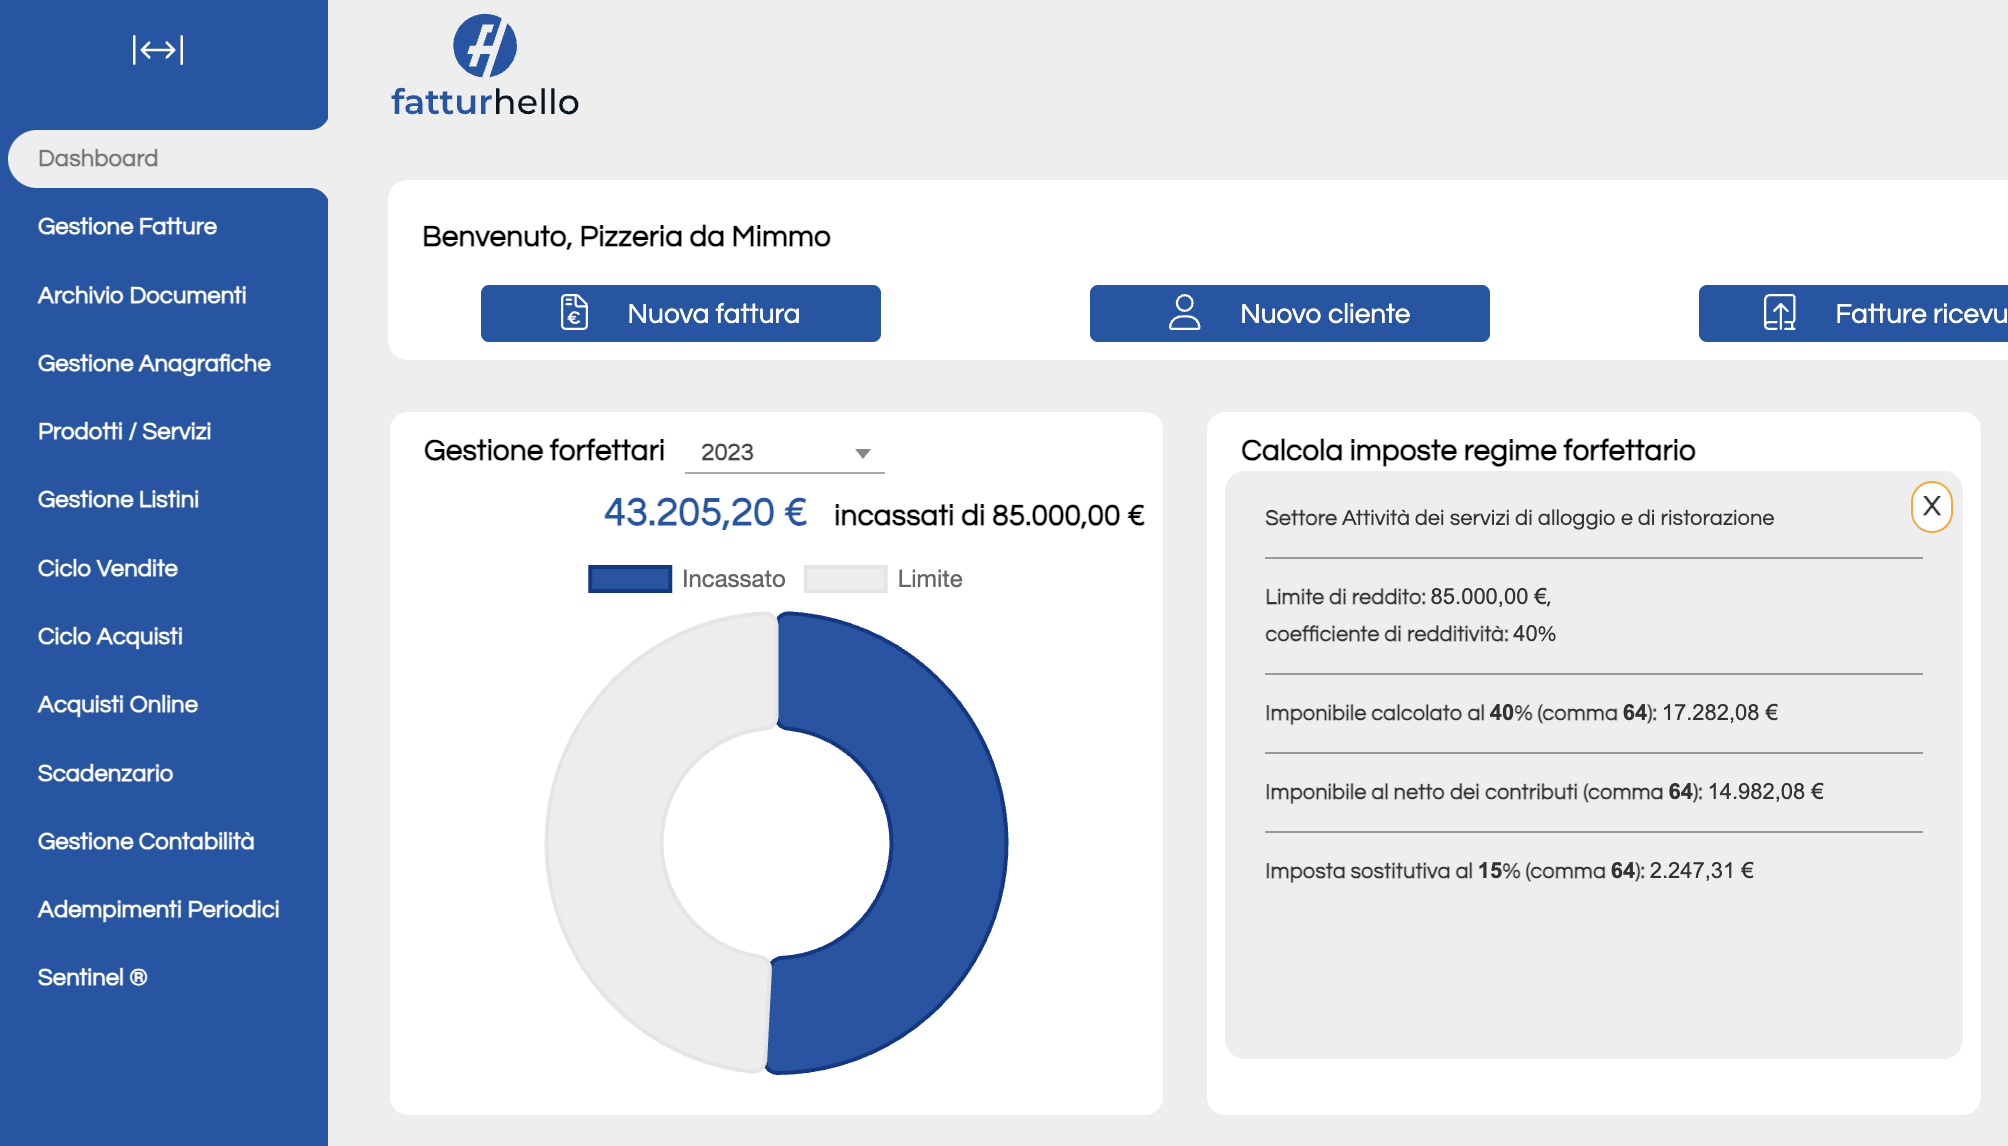Open the Scadenzario section
This screenshot has height=1146, width=2008.
point(106,773)
